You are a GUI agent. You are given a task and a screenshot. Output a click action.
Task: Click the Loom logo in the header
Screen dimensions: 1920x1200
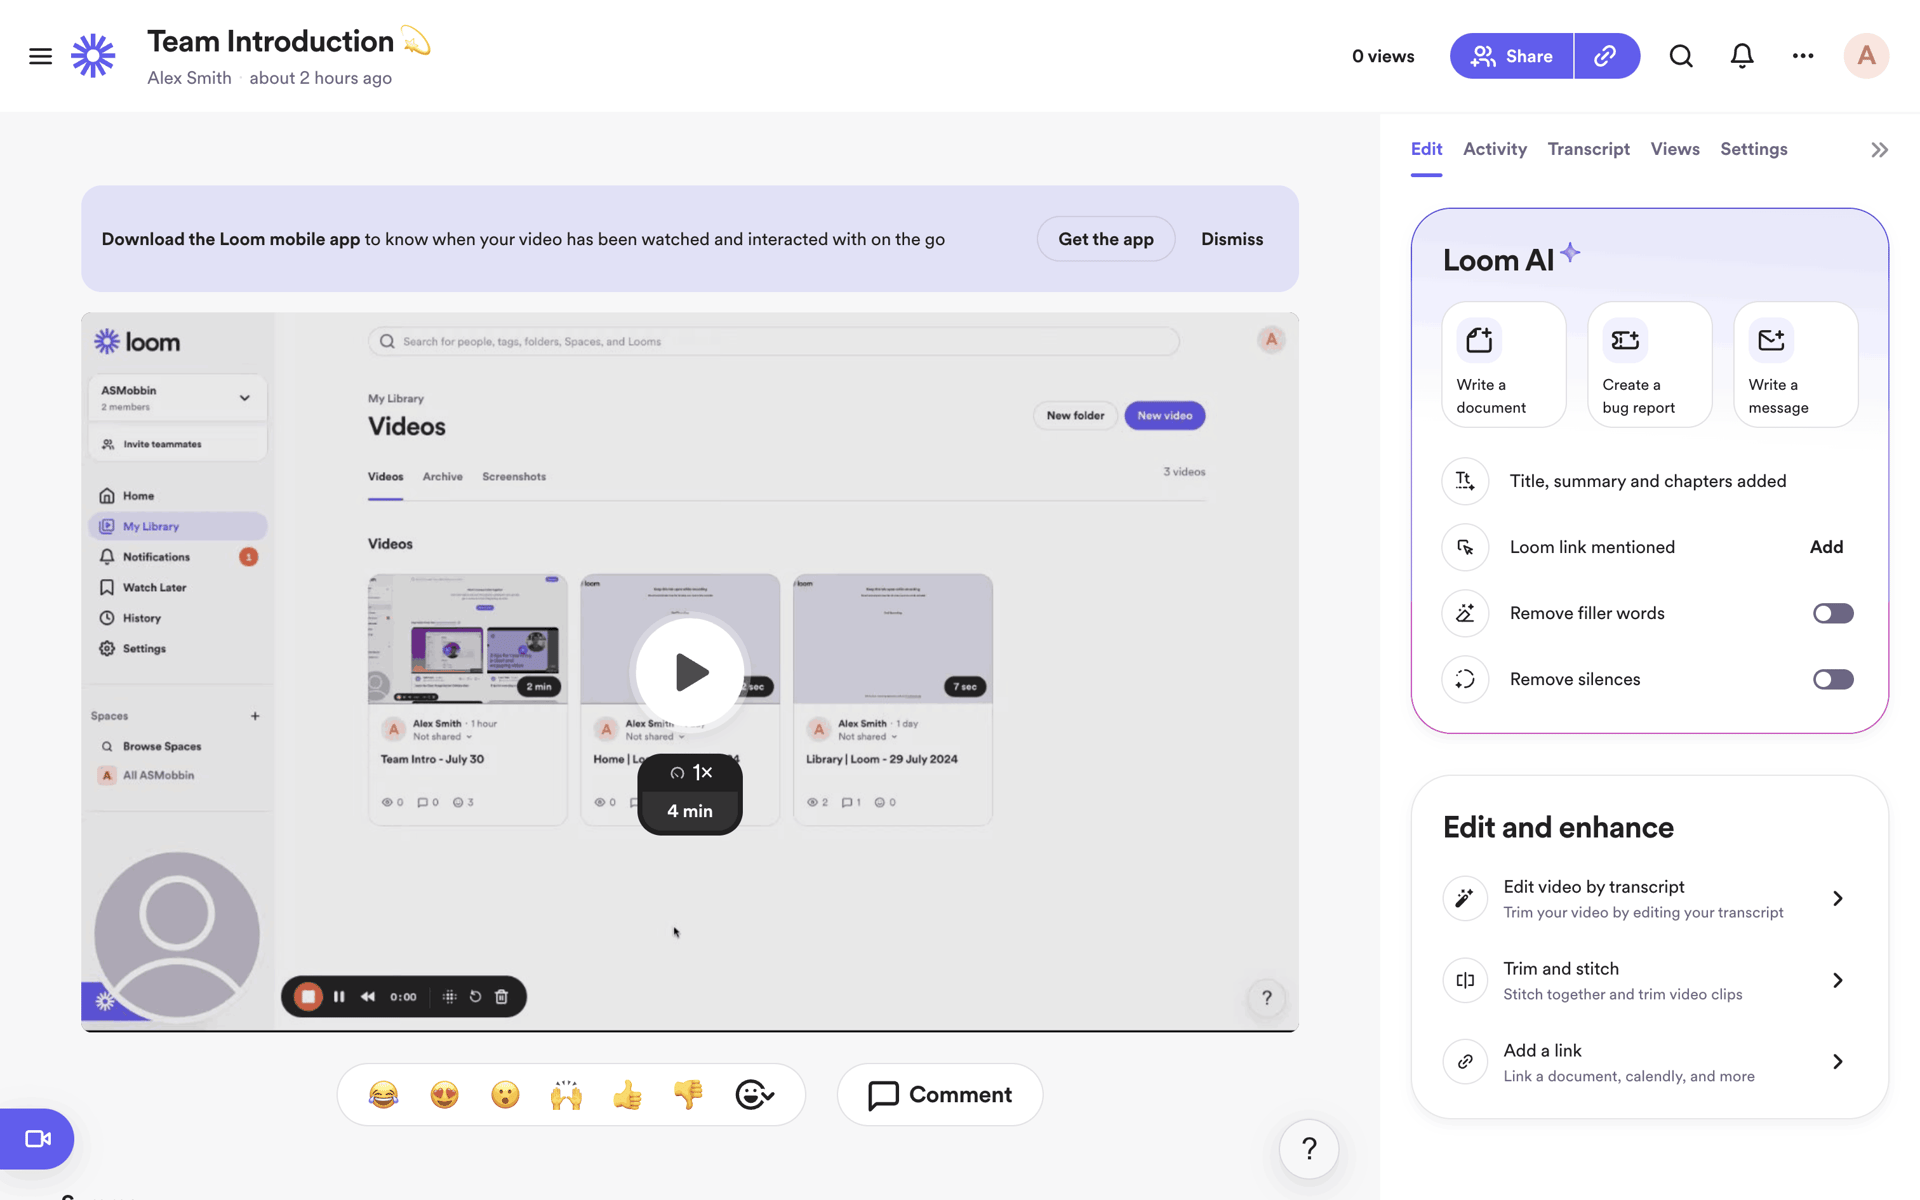[93, 56]
